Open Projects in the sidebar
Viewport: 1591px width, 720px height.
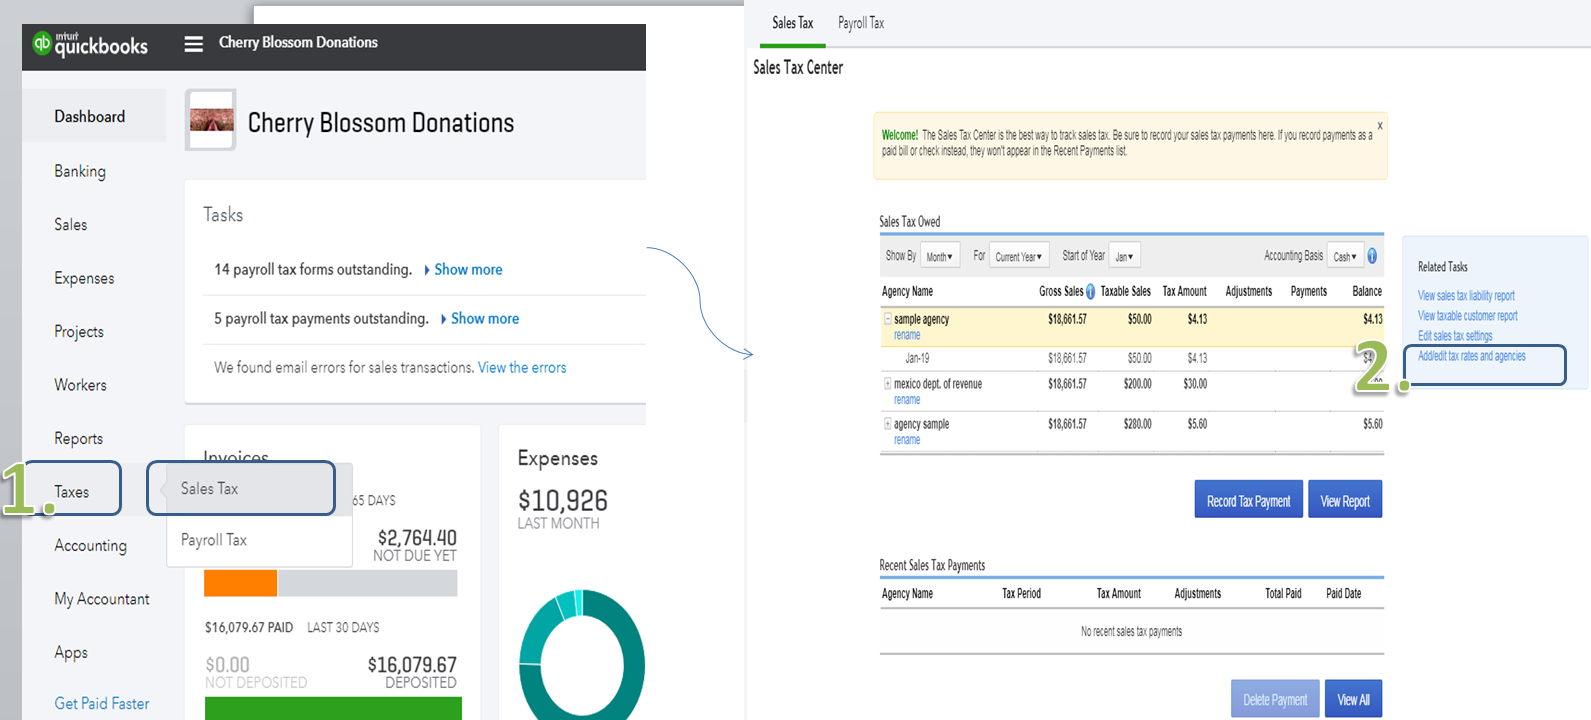tap(79, 332)
